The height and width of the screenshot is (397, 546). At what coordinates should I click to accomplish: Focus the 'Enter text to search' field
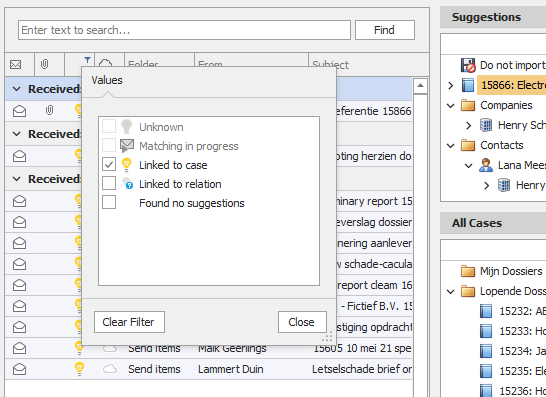[x=184, y=30]
